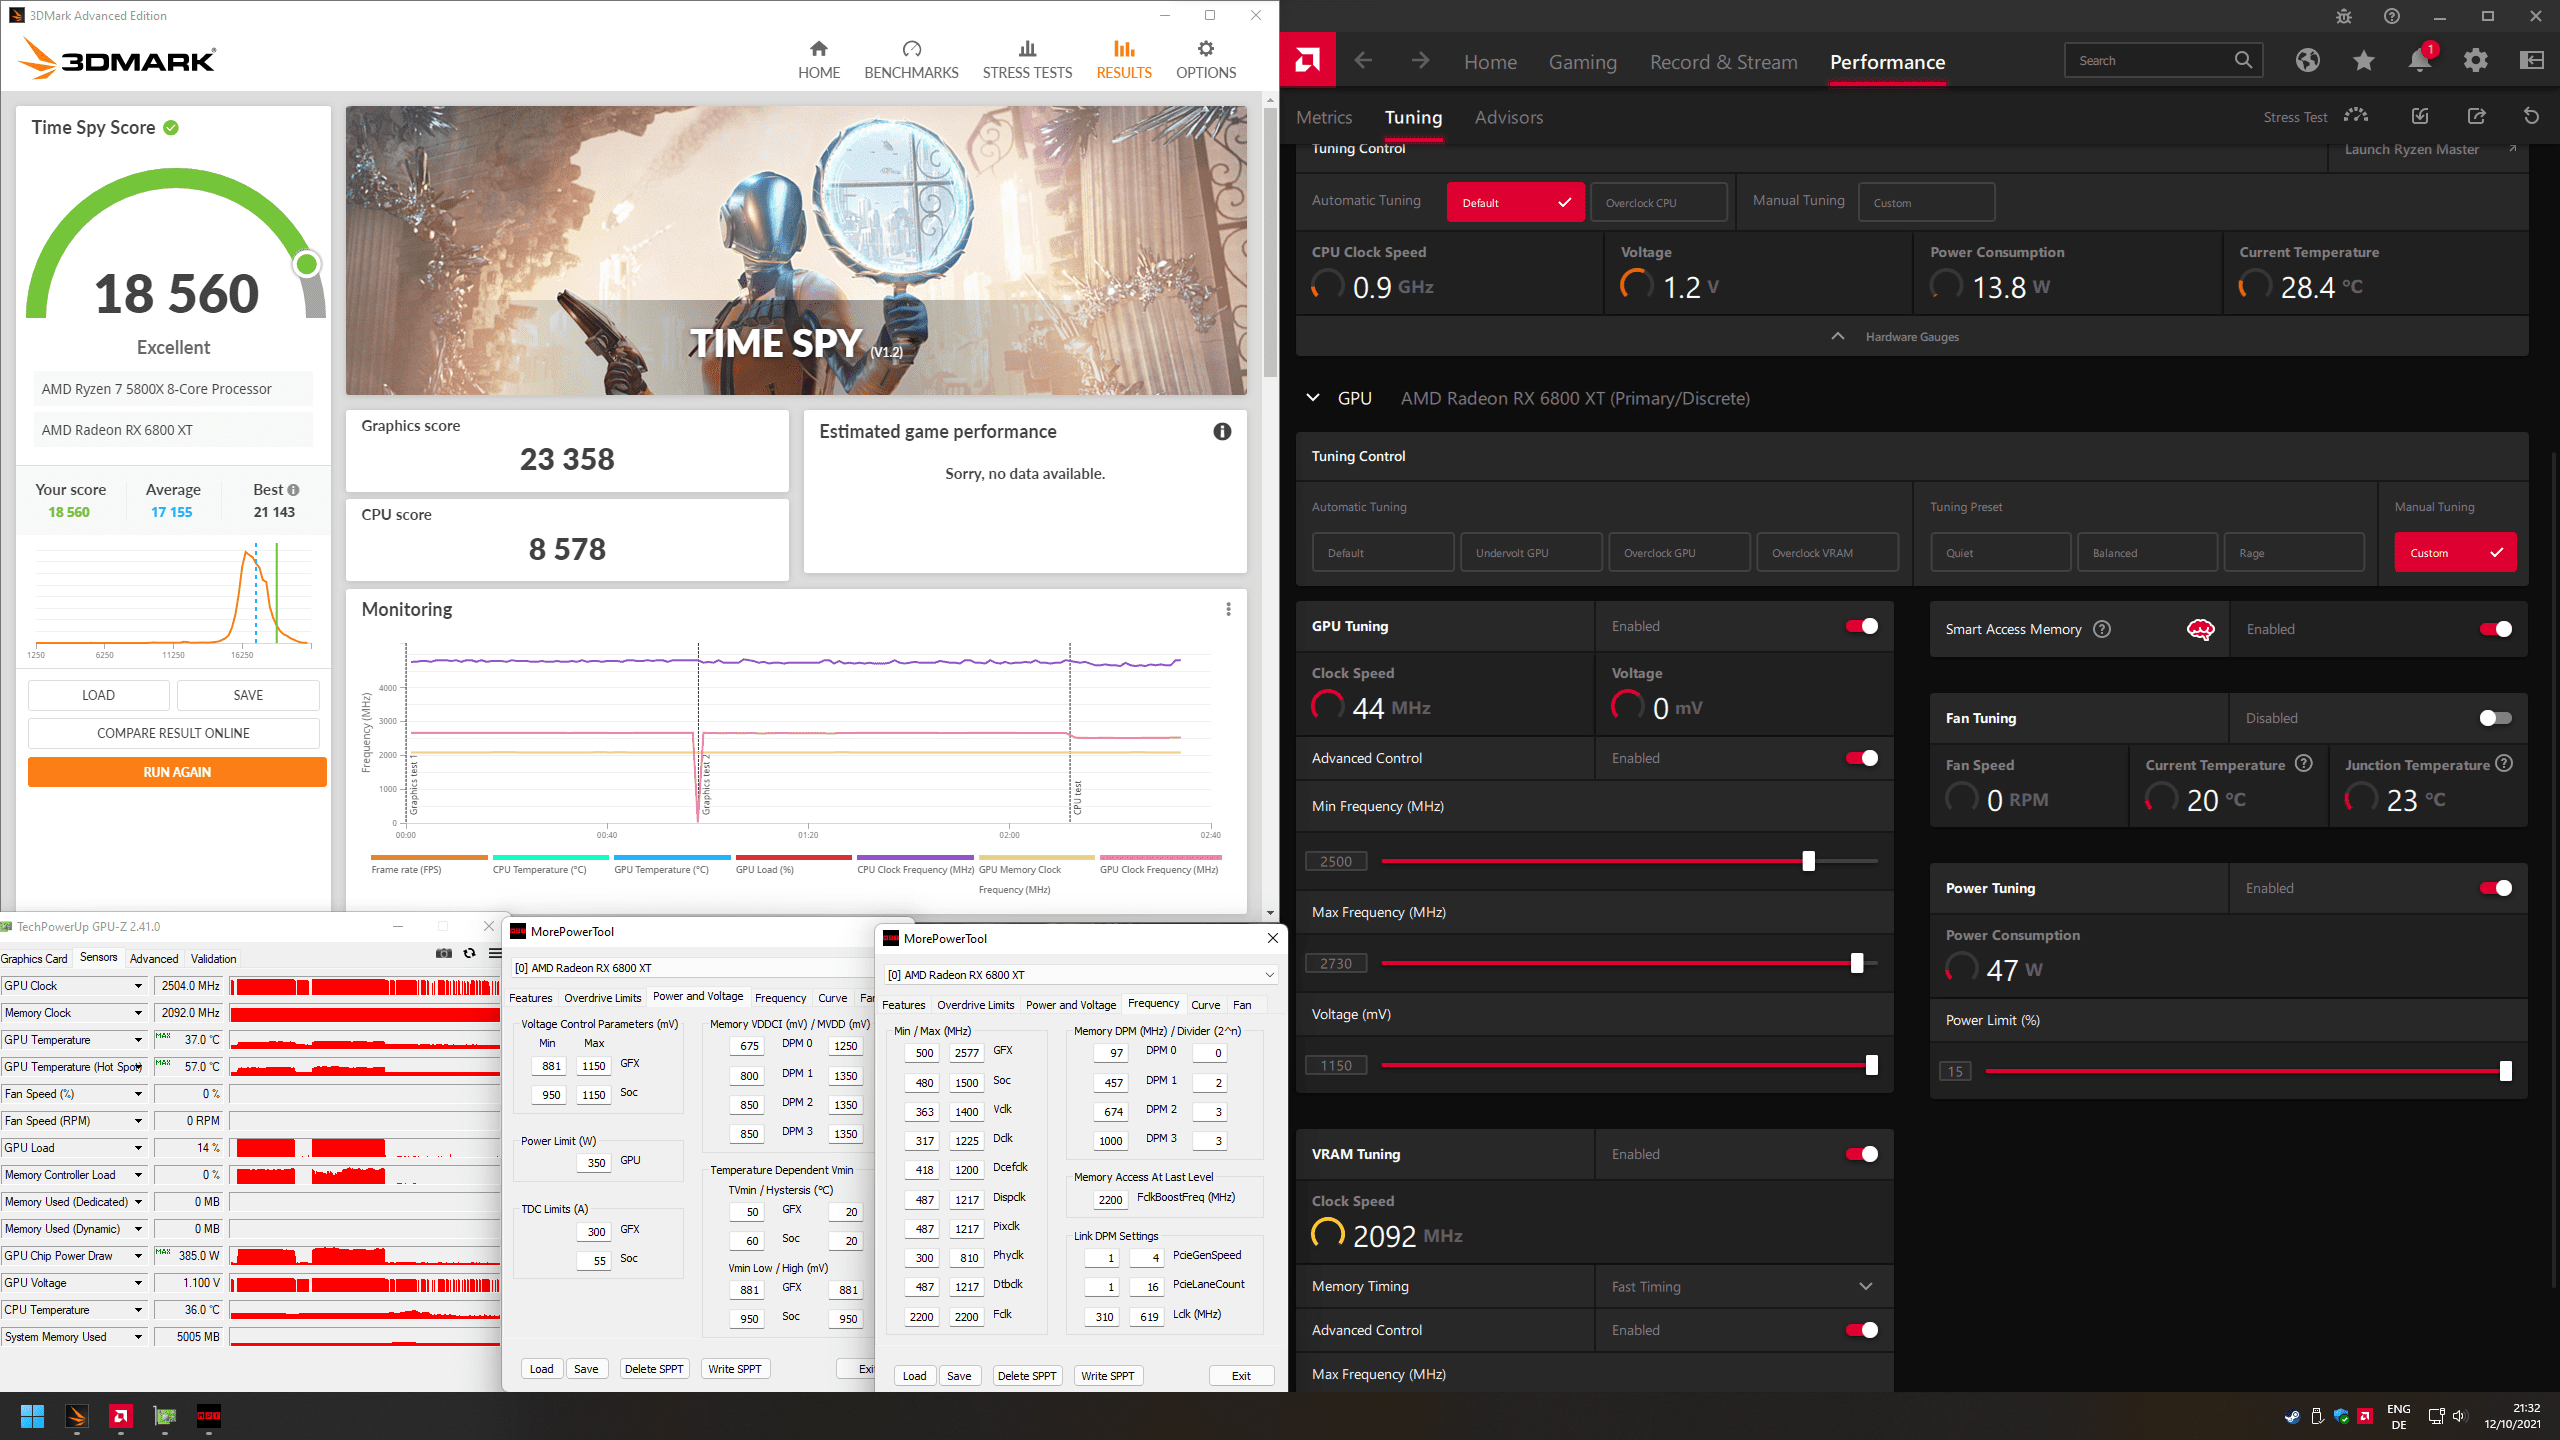Collapse the GPU section chevron
2560x1440 pixels.
pyautogui.click(x=1313, y=398)
